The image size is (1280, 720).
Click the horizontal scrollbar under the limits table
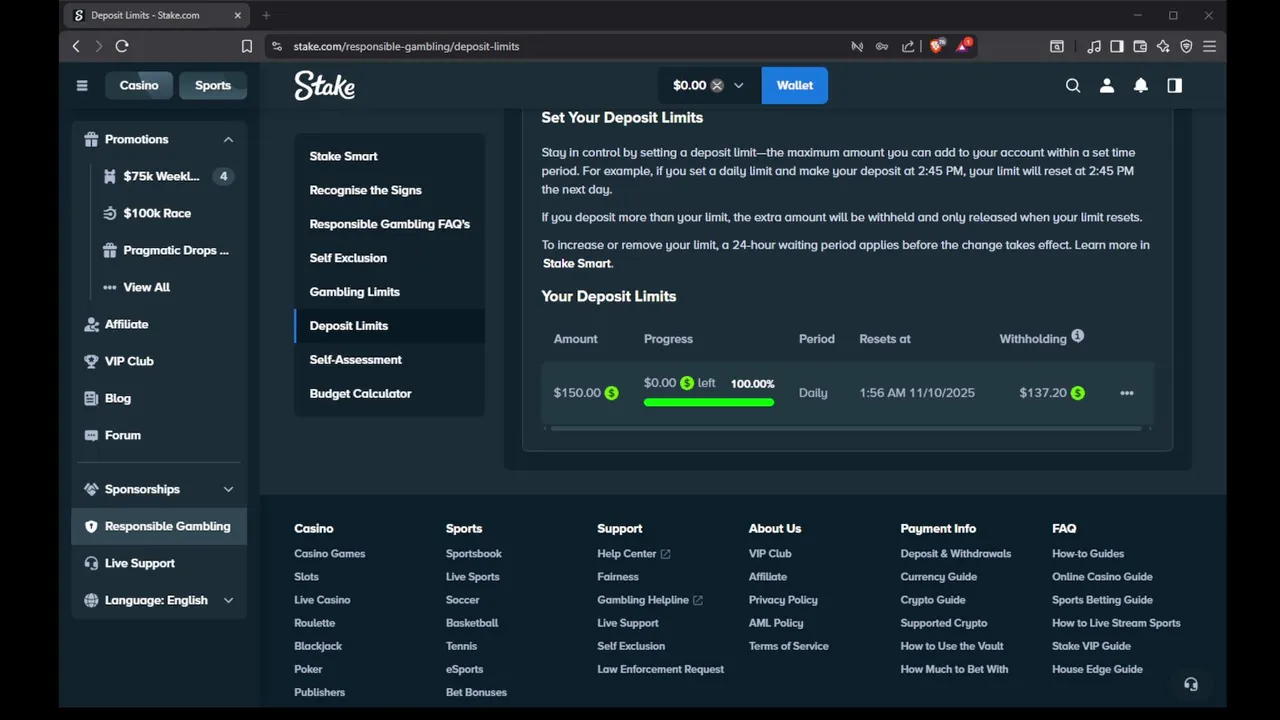846,429
